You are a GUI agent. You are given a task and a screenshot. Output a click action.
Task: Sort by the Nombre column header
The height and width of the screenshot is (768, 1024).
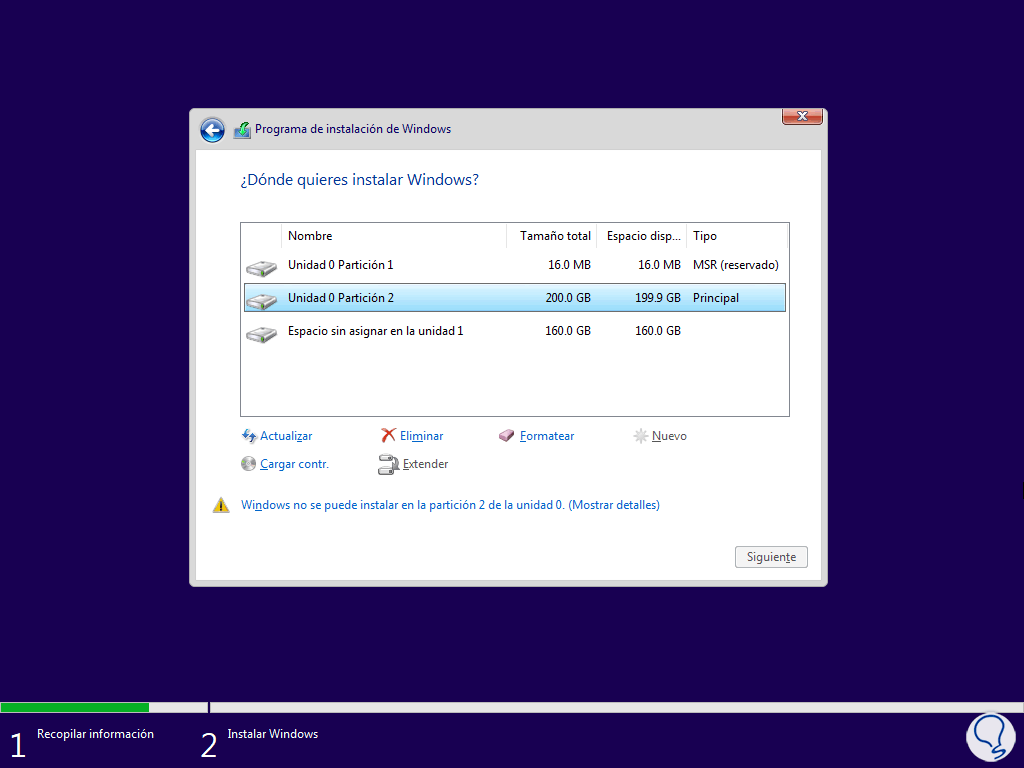coord(394,236)
